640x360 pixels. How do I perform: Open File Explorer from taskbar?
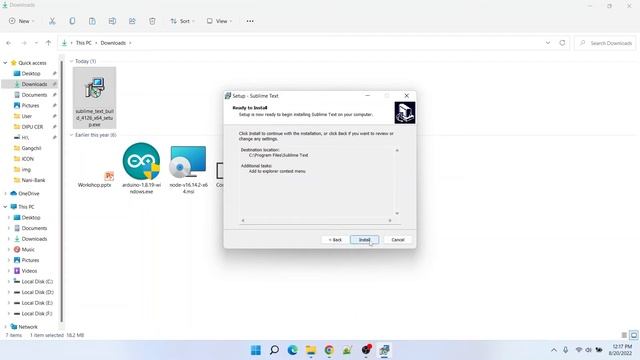(311, 350)
